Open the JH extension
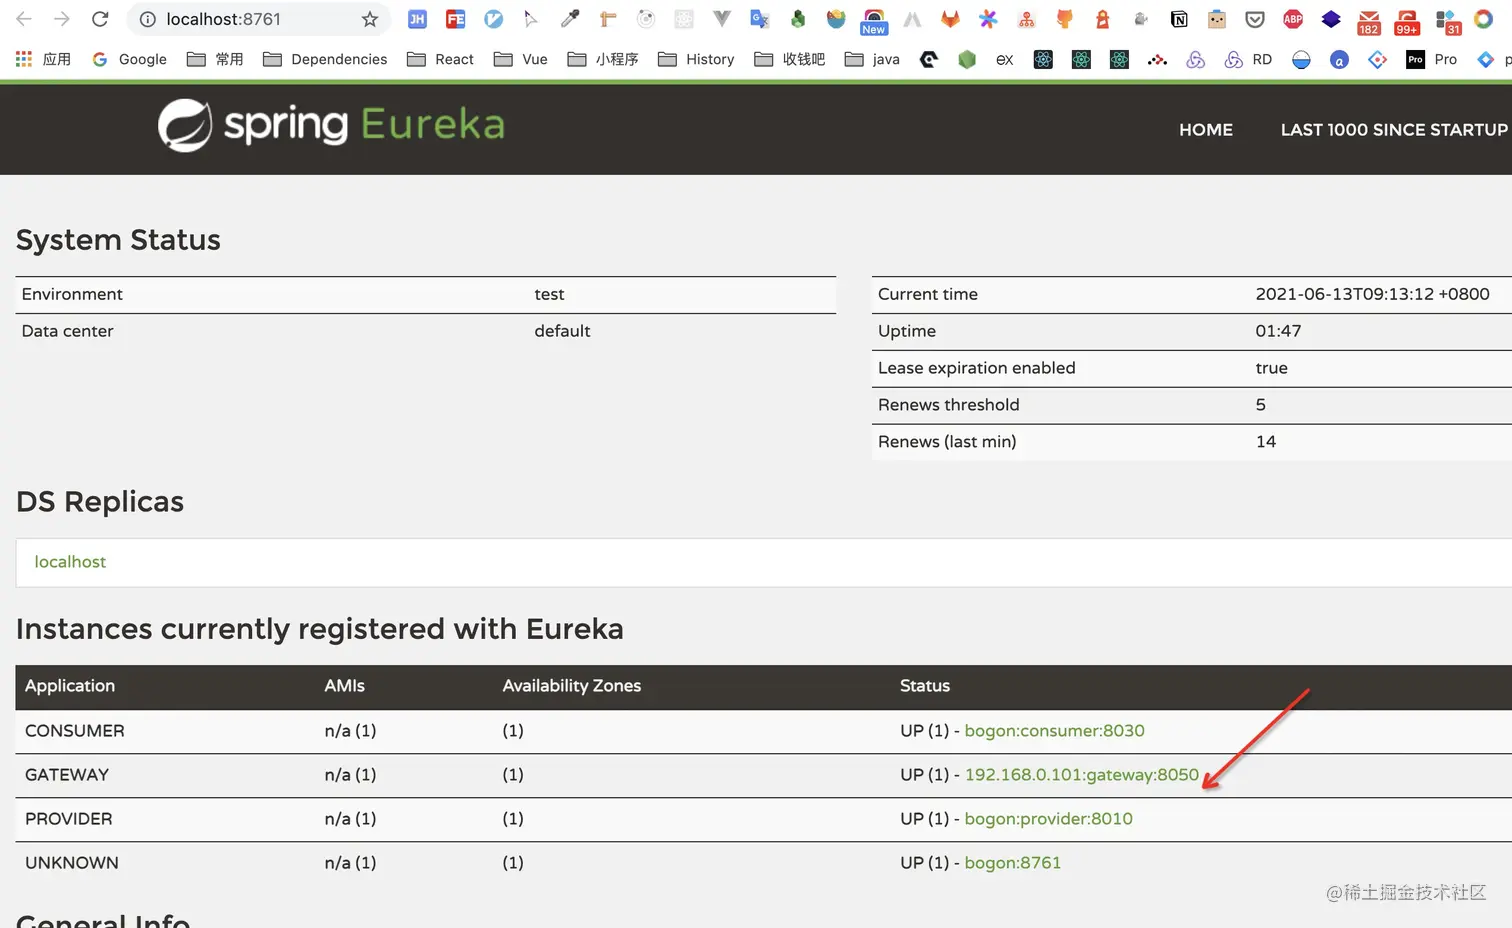1512x928 pixels. (x=417, y=19)
